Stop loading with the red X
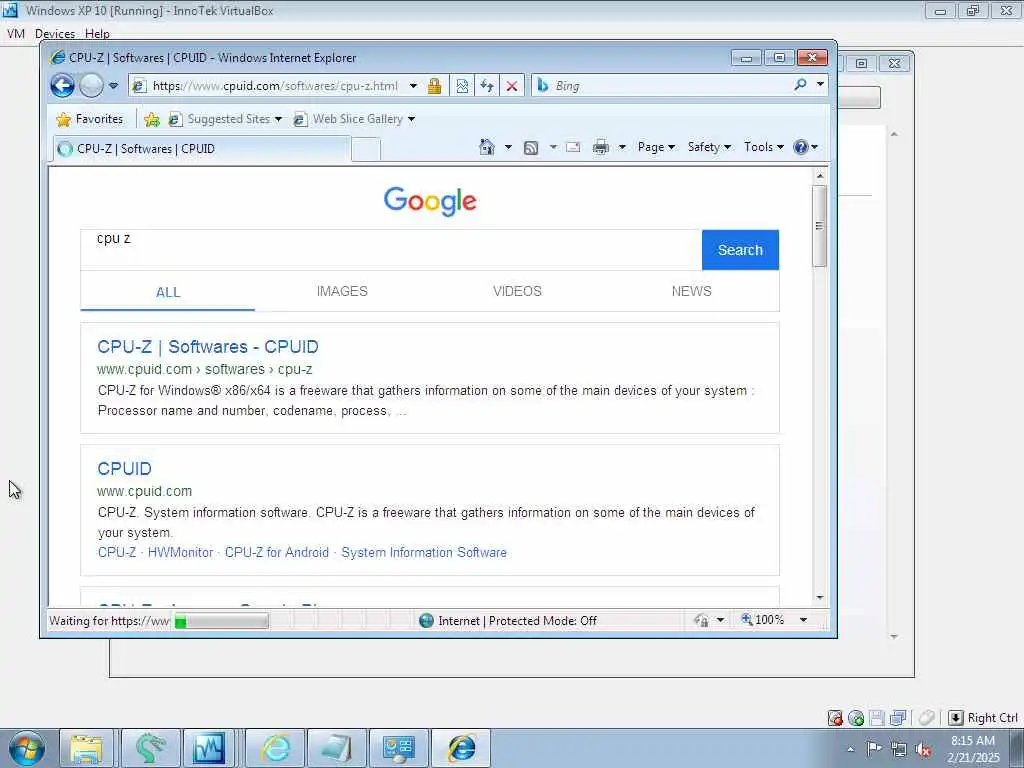Screen dimensions: 1024x768 512,86
